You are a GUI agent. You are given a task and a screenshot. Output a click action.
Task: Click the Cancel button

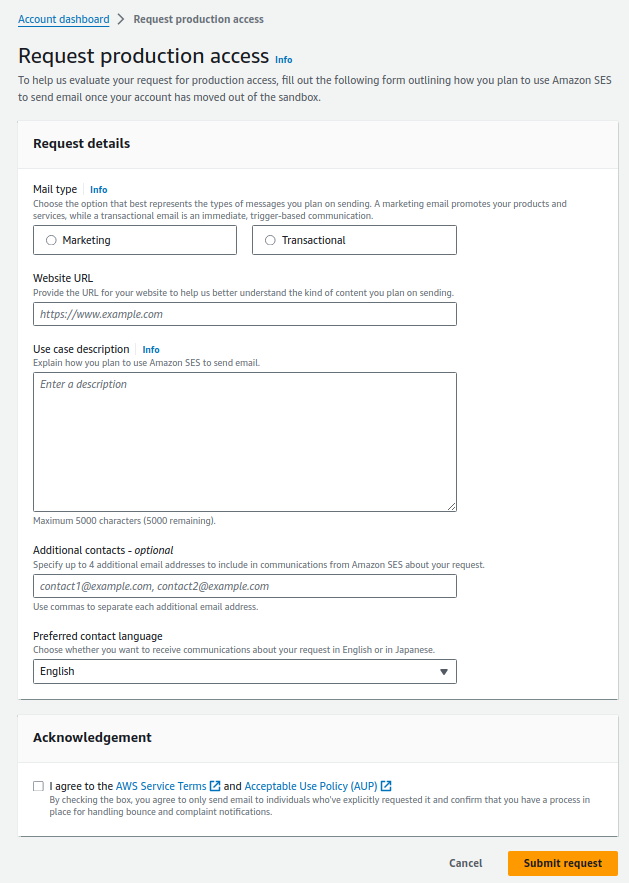[x=466, y=863]
